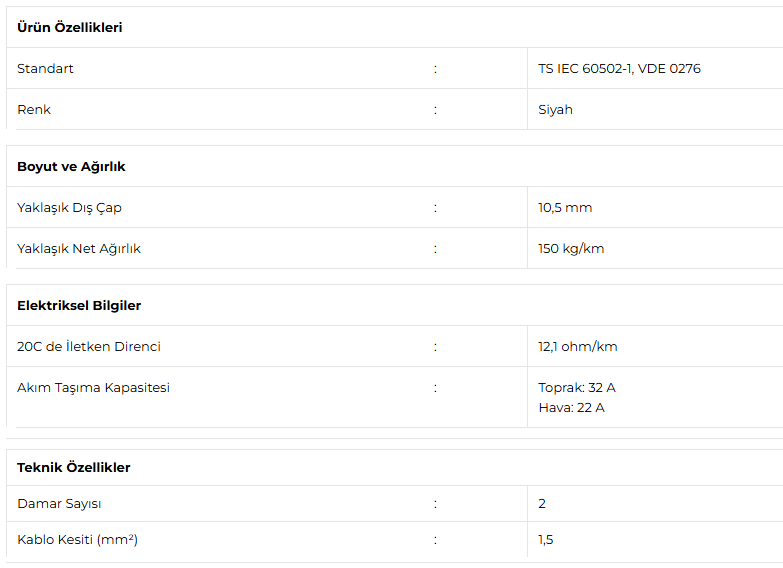This screenshot has height=568, width=783.
Task: Select the Standart row label
Action: [45, 68]
